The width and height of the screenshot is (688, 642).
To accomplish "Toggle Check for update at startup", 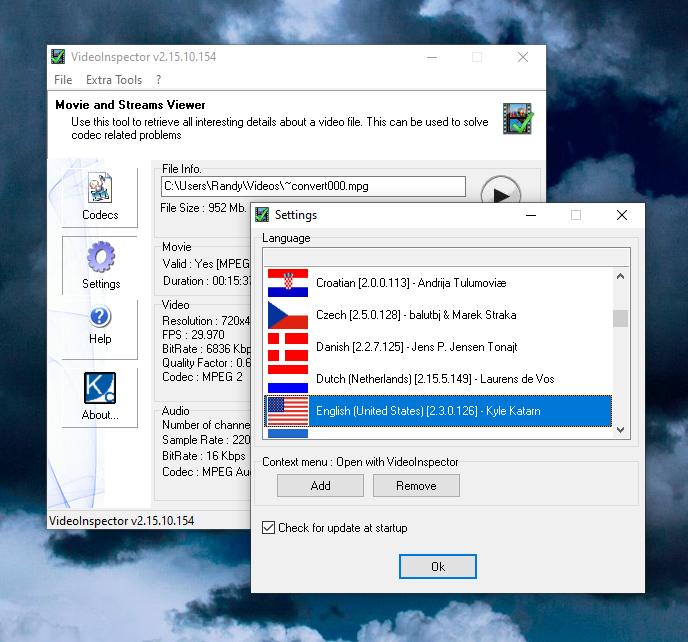I will point(268,527).
